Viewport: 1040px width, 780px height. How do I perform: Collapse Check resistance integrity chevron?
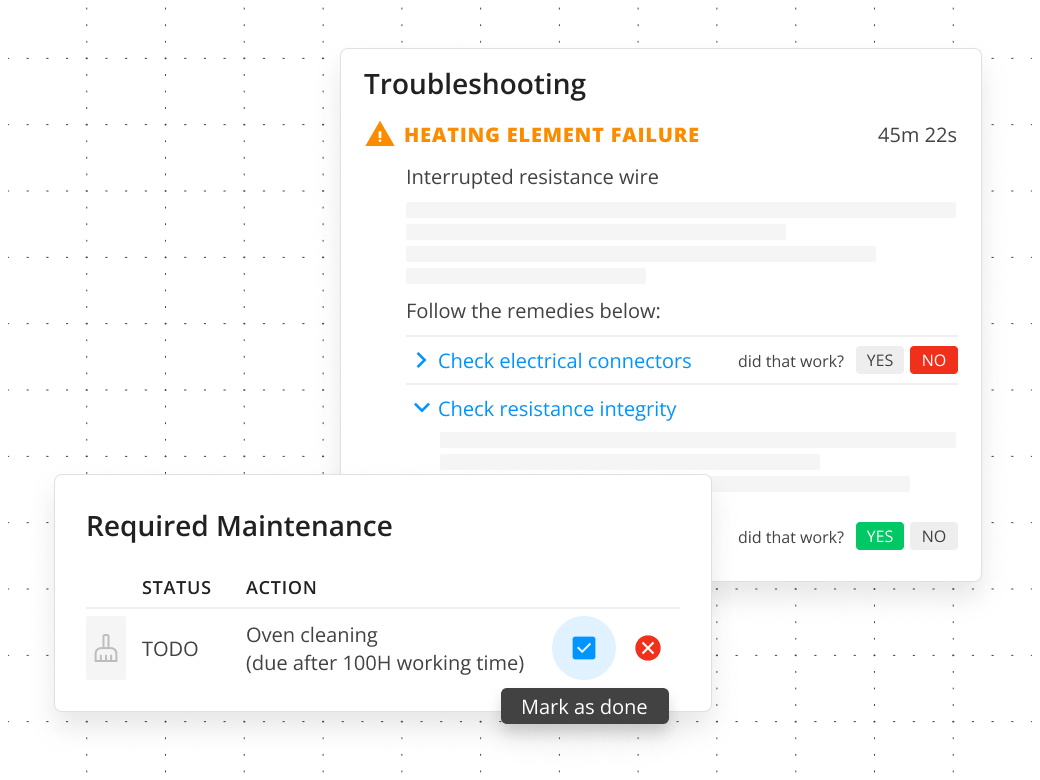pyautogui.click(x=421, y=407)
